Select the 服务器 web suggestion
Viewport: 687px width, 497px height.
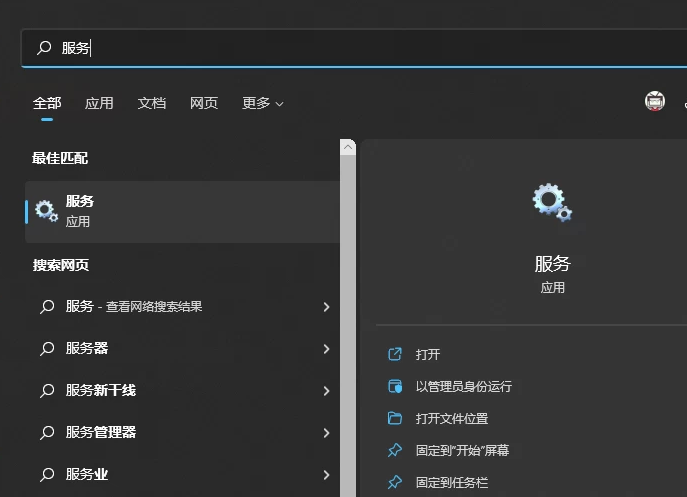pos(182,349)
